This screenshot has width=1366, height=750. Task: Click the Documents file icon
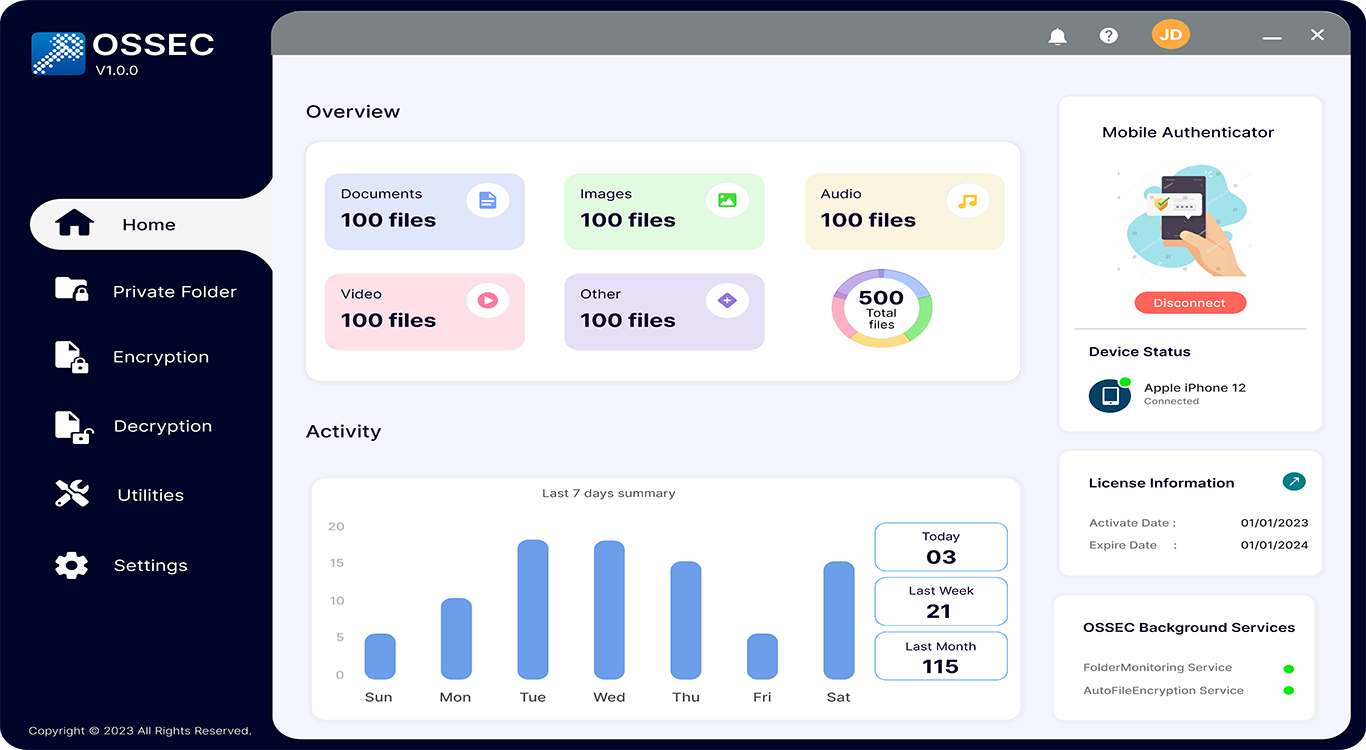click(x=488, y=200)
